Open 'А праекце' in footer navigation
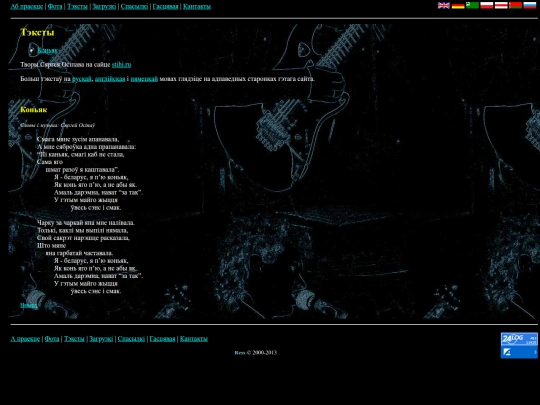This screenshot has width=540, height=405. click(x=25, y=339)
